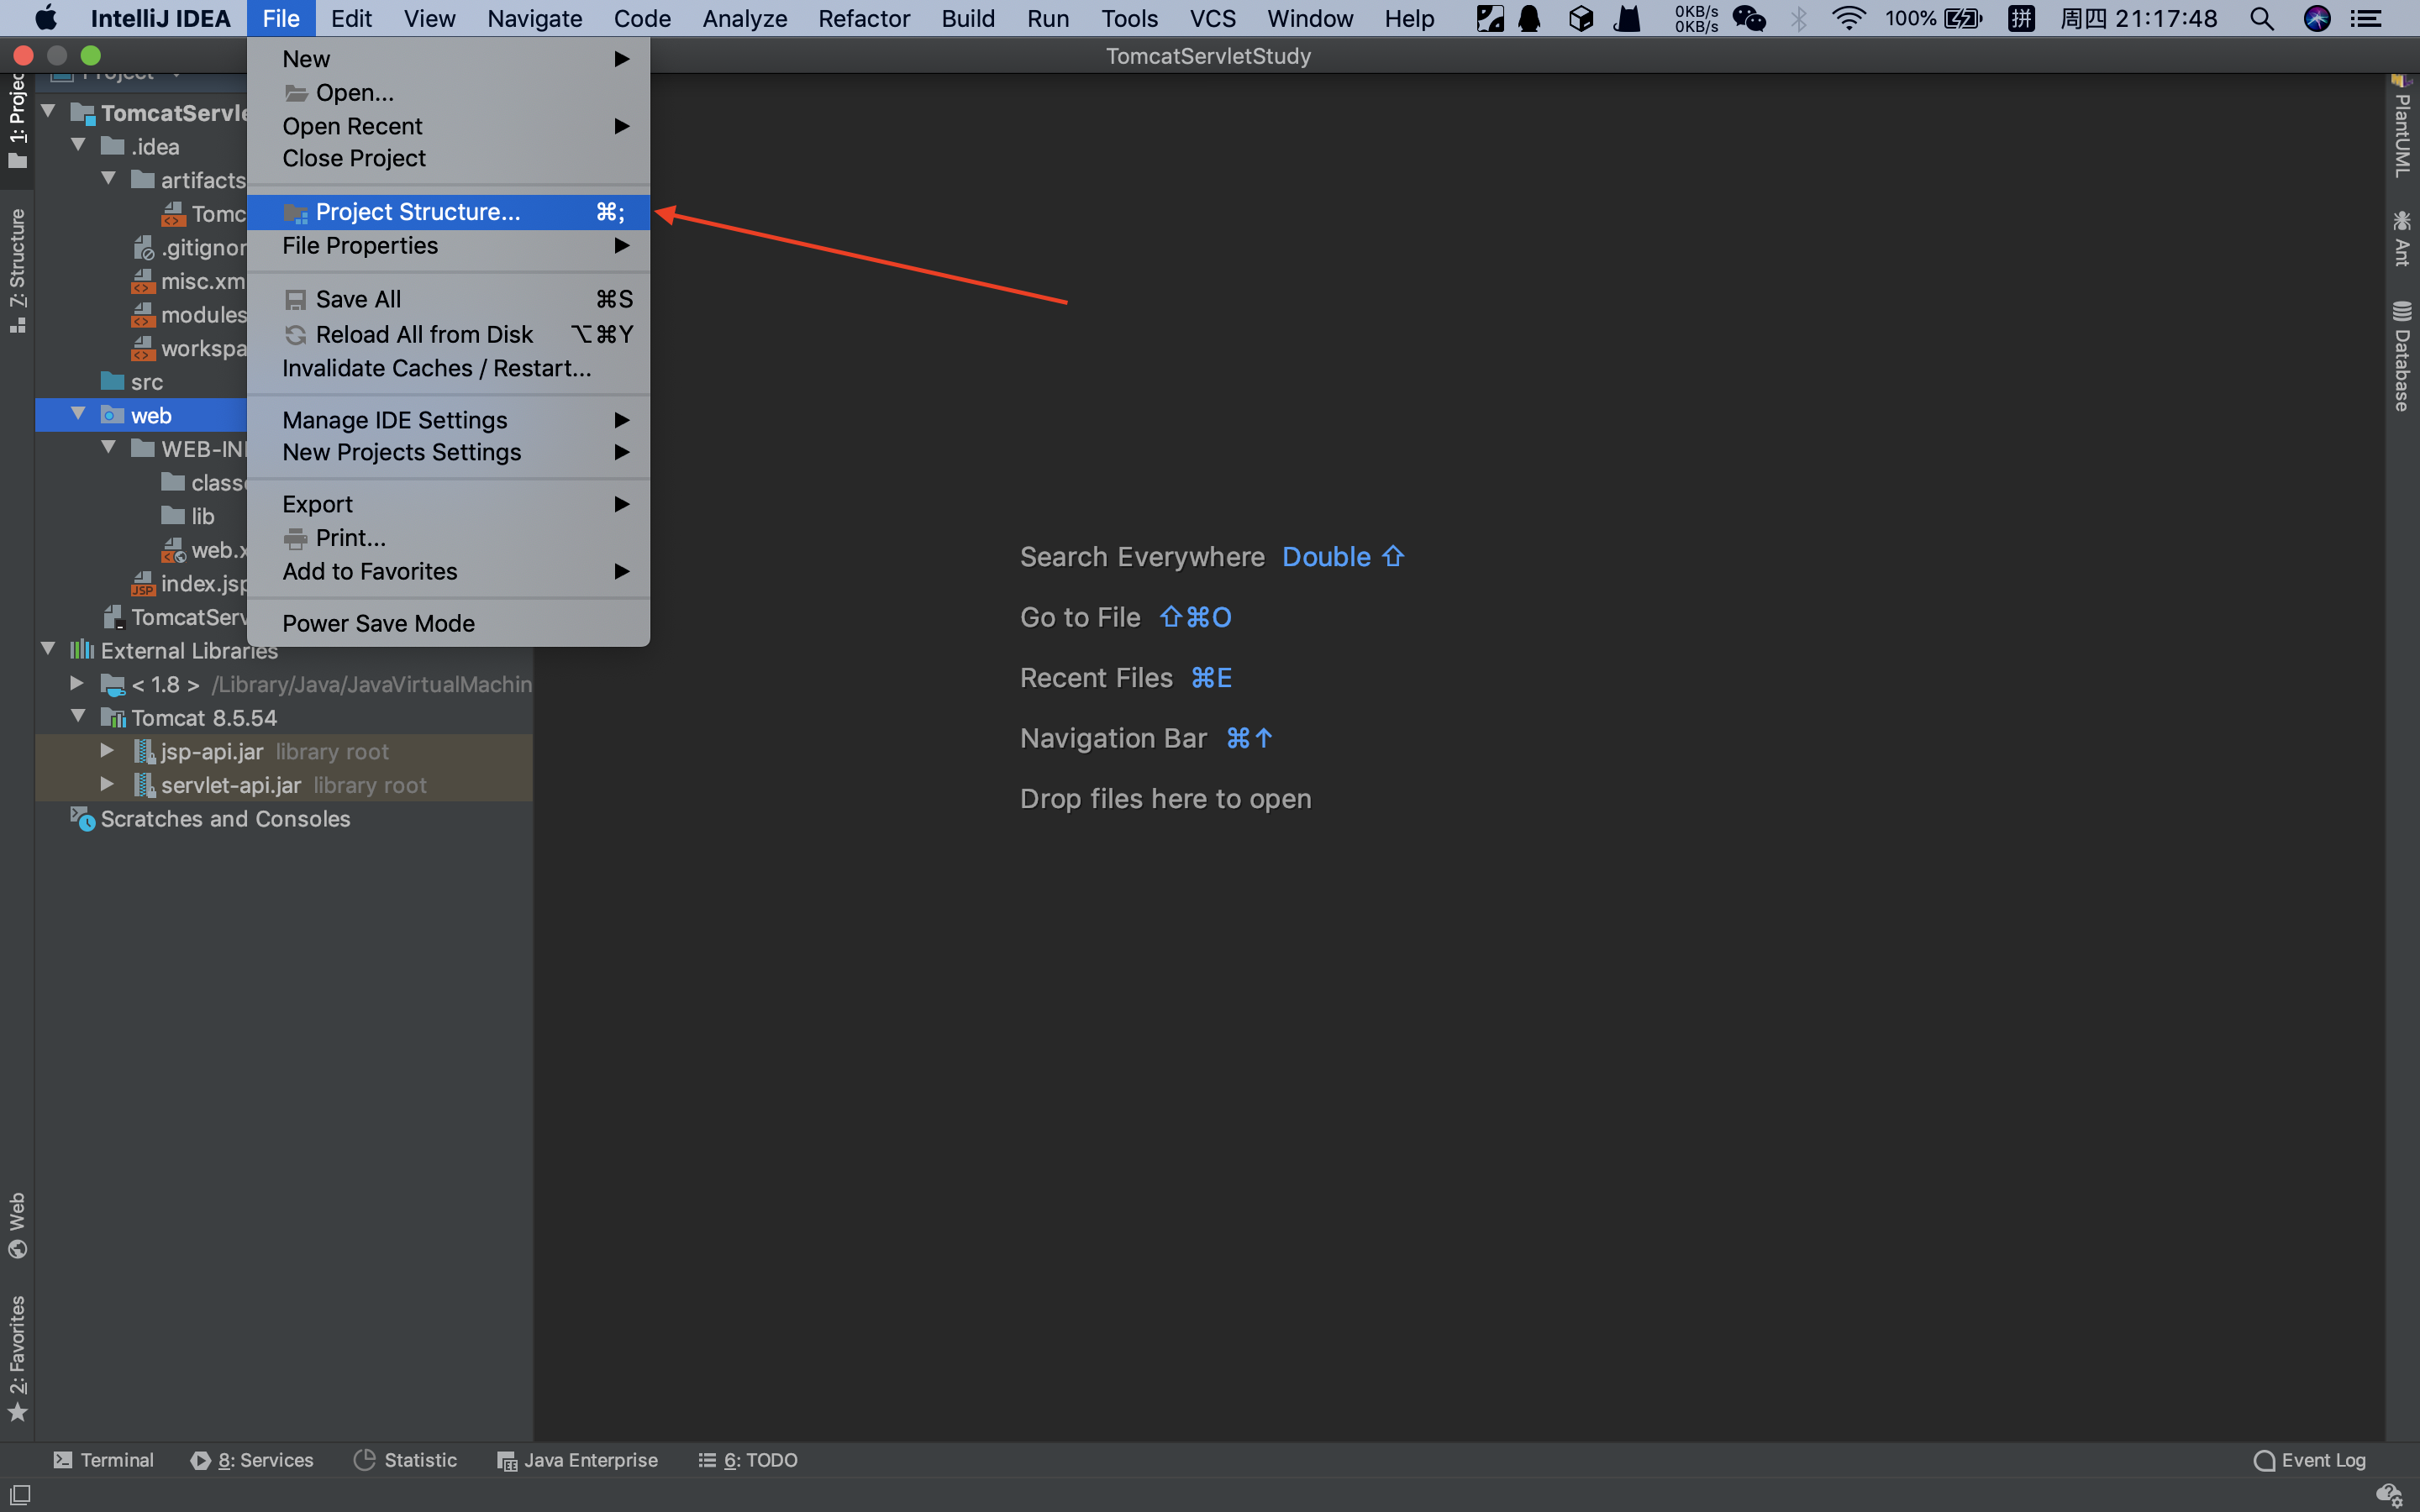Select Project Structure menu item
Viewport: 2420px width, 1512px height.
[417, 212]
